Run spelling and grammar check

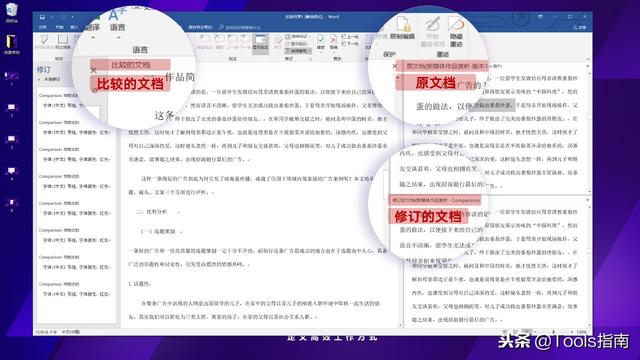[x=44, y=41]
